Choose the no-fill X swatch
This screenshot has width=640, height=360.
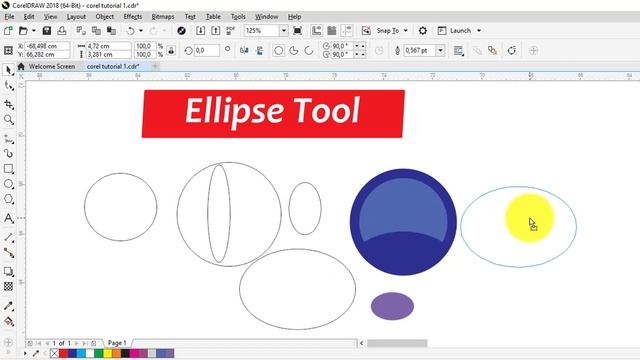[x=54, y=353]
